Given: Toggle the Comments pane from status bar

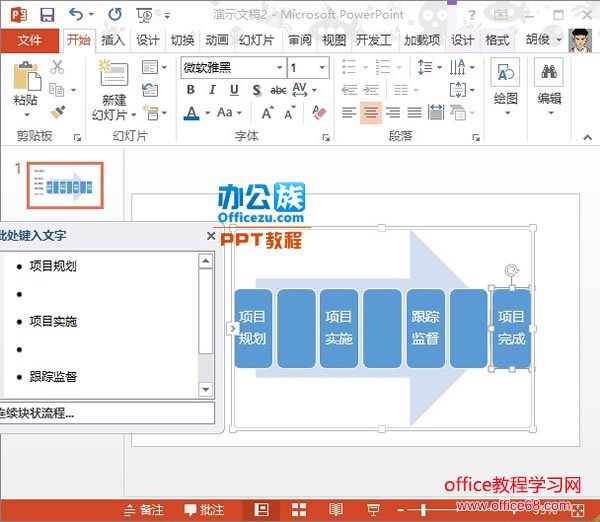Looking at the screenshot, I should coord(204,510).
